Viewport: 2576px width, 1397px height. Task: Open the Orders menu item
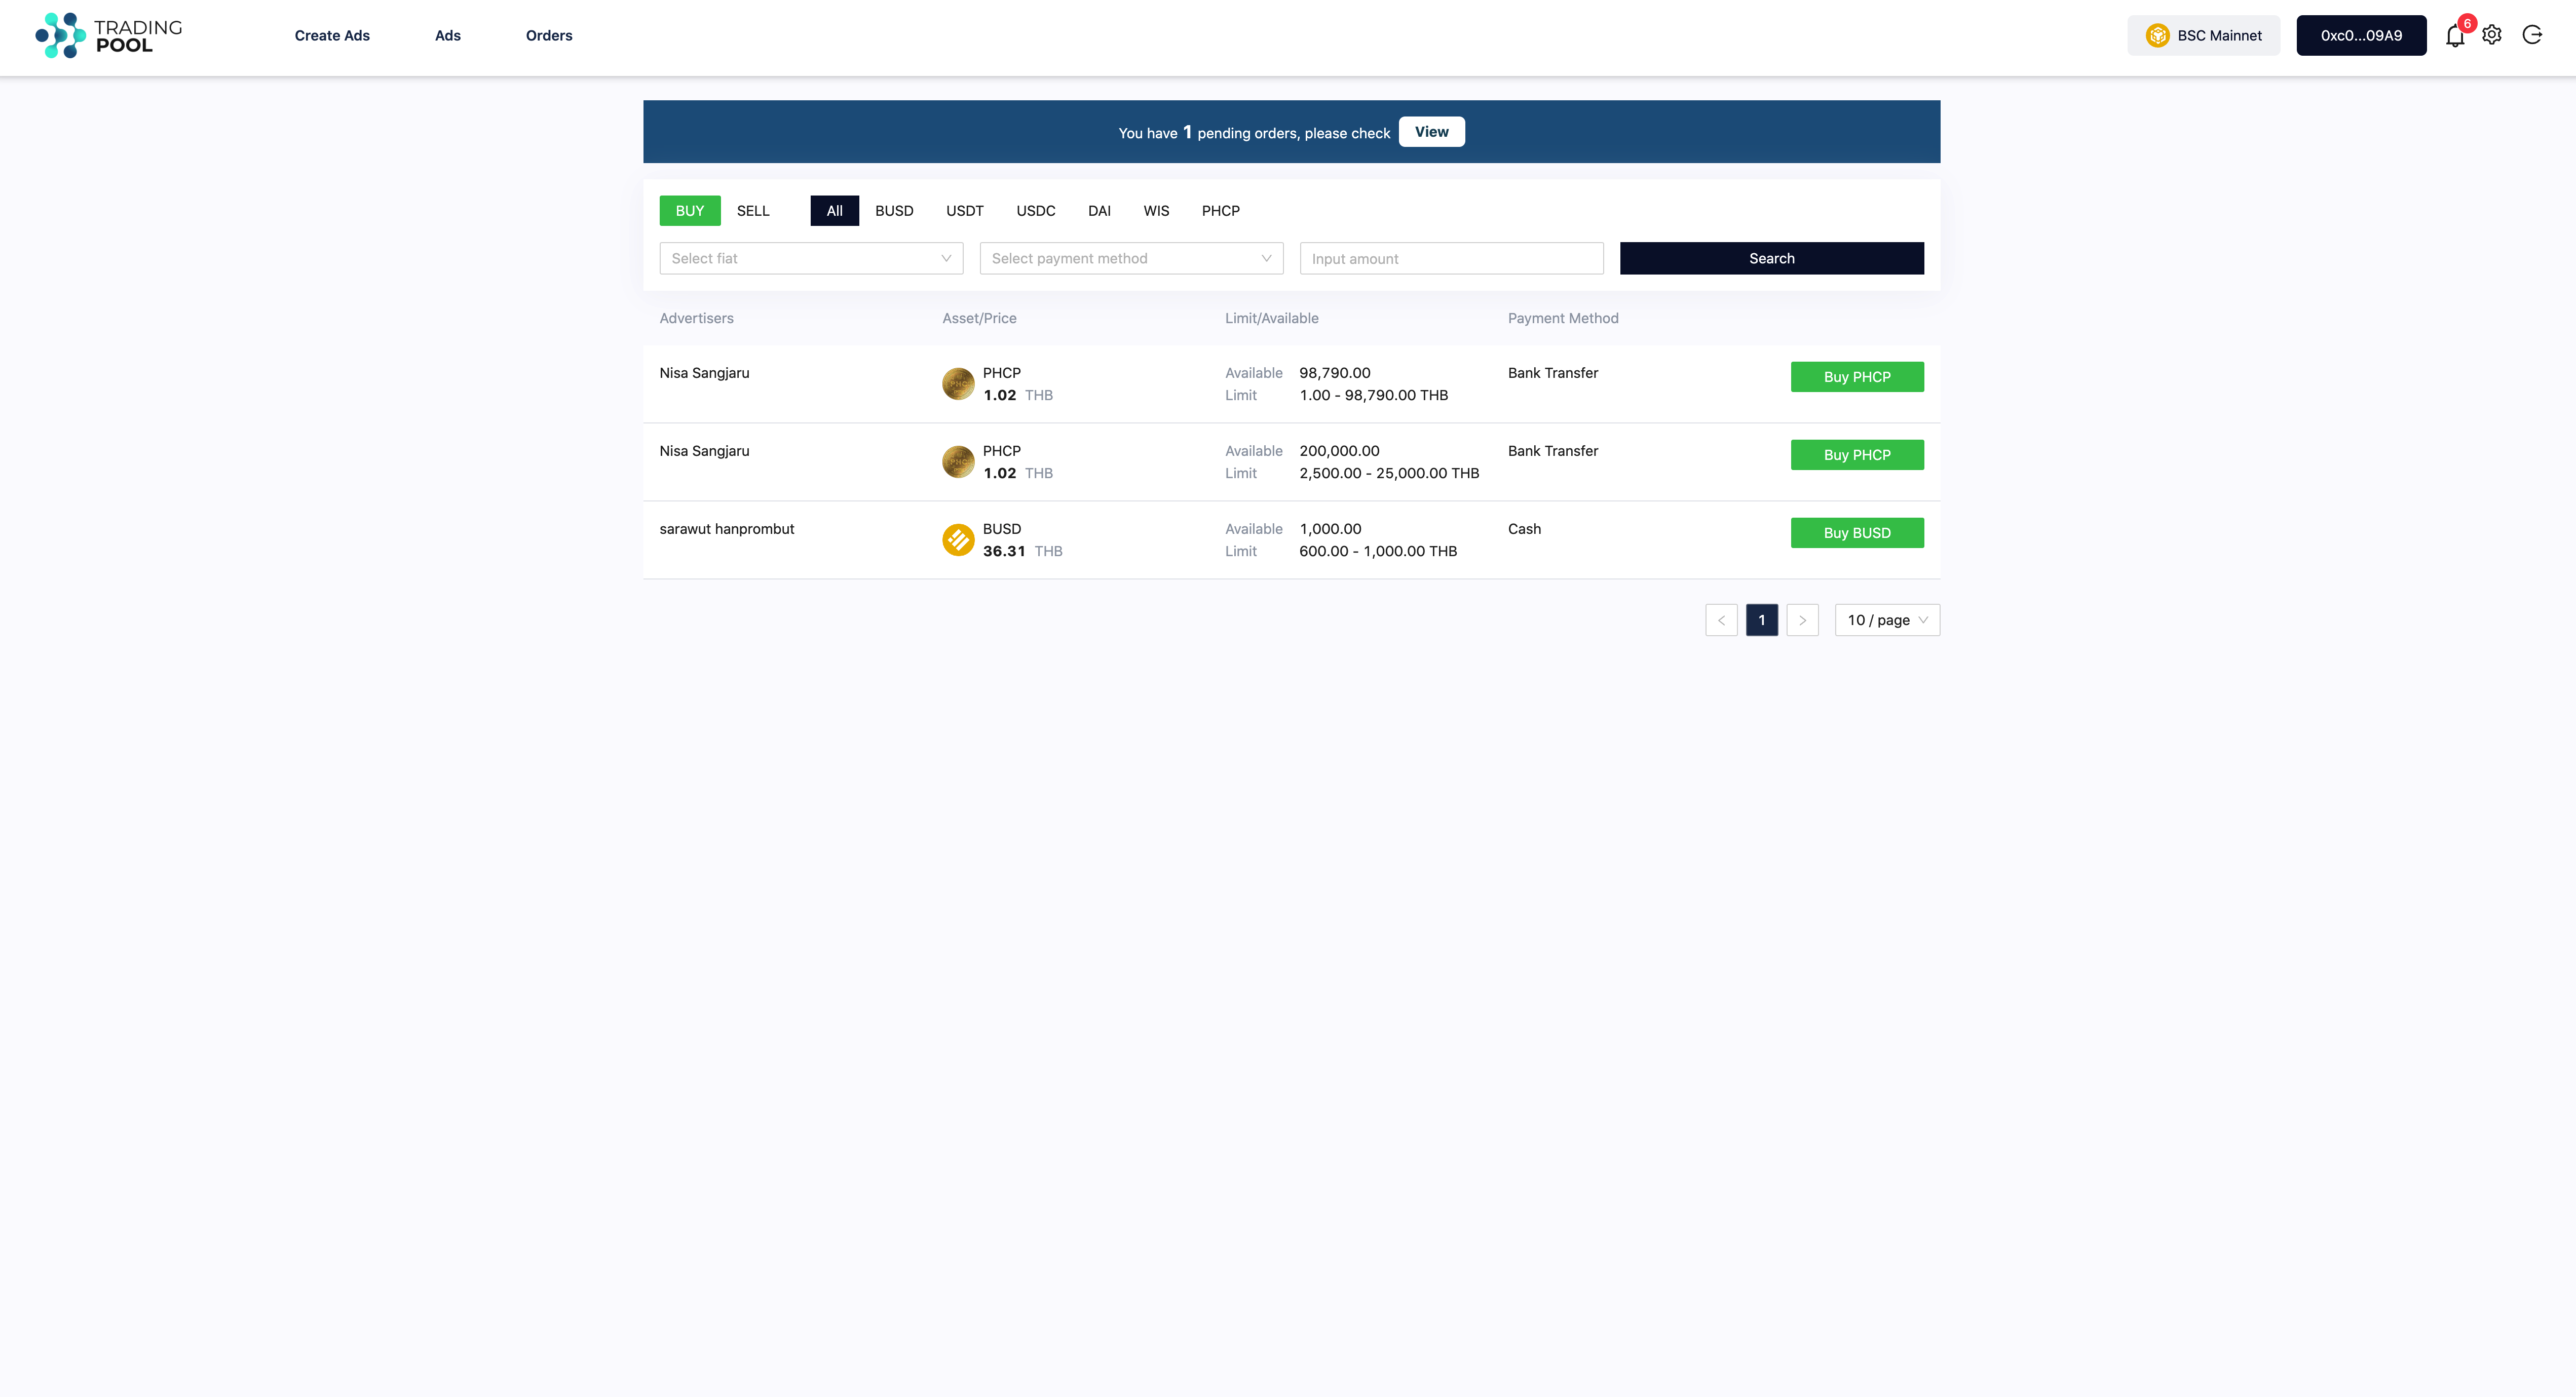point(548,36)
